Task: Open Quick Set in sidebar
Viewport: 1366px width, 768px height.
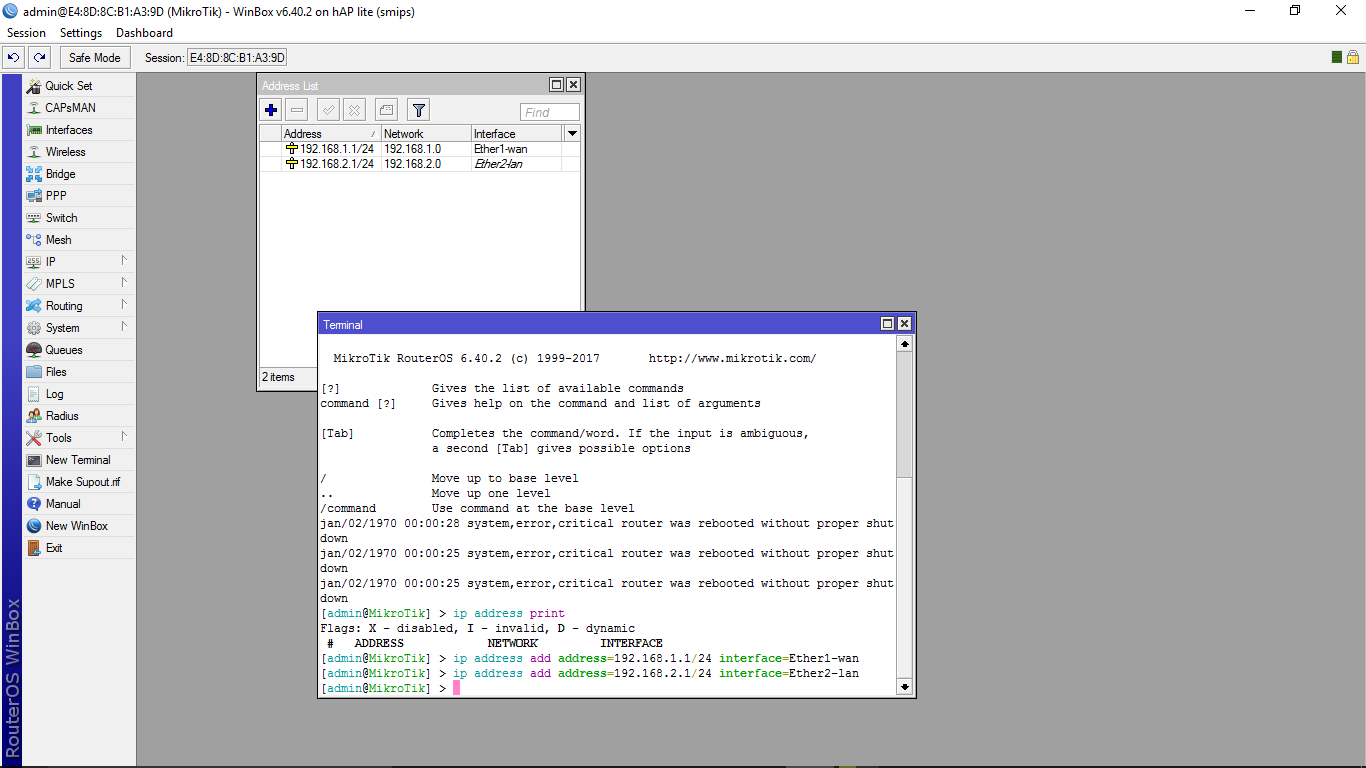Action: point(79,86)
